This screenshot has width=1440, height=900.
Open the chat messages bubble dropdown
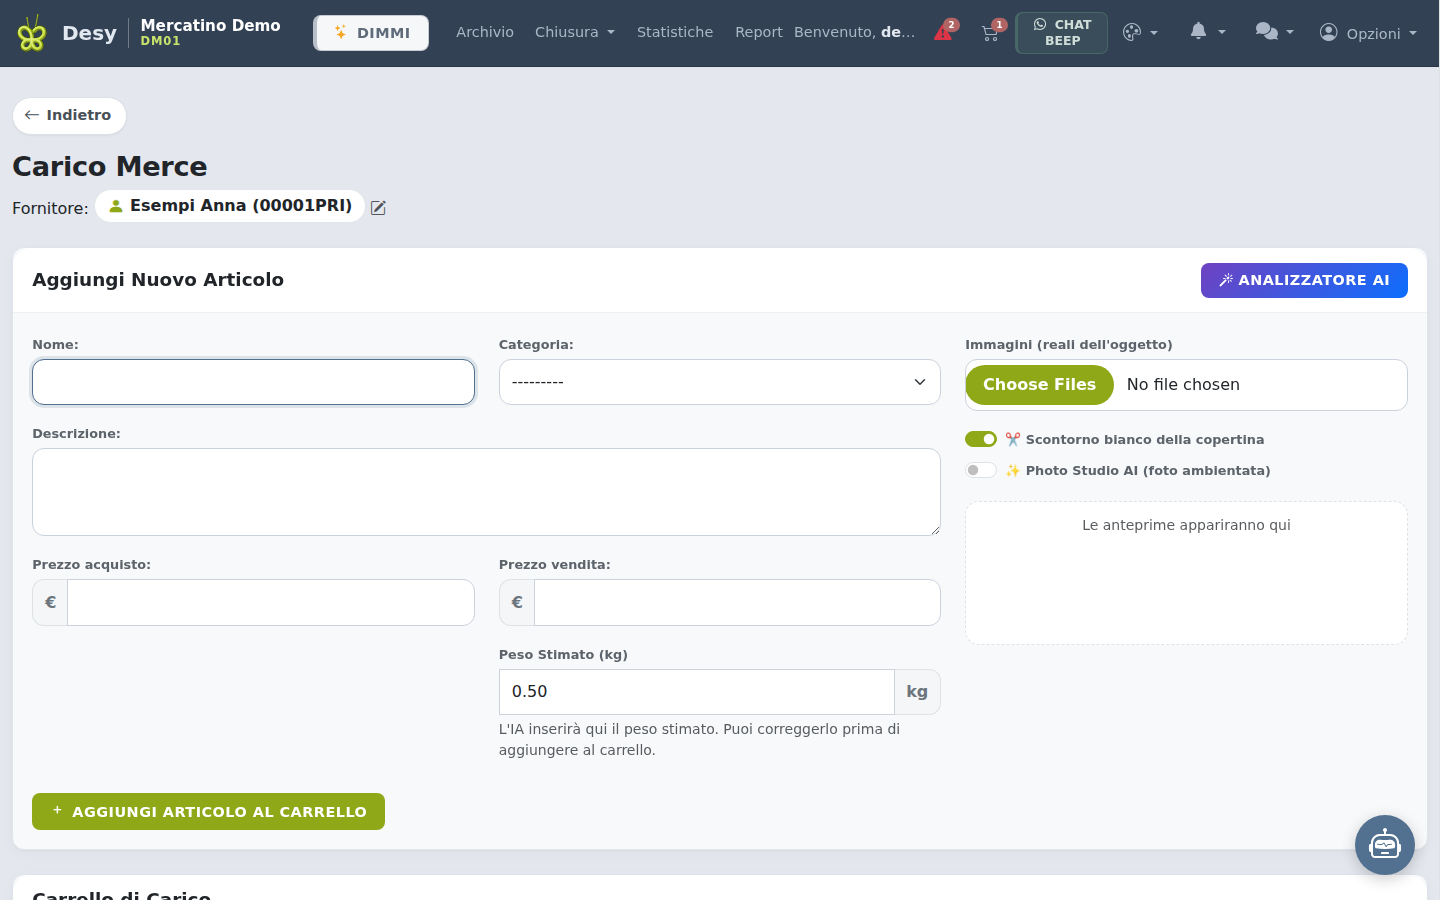point(1274,32)
